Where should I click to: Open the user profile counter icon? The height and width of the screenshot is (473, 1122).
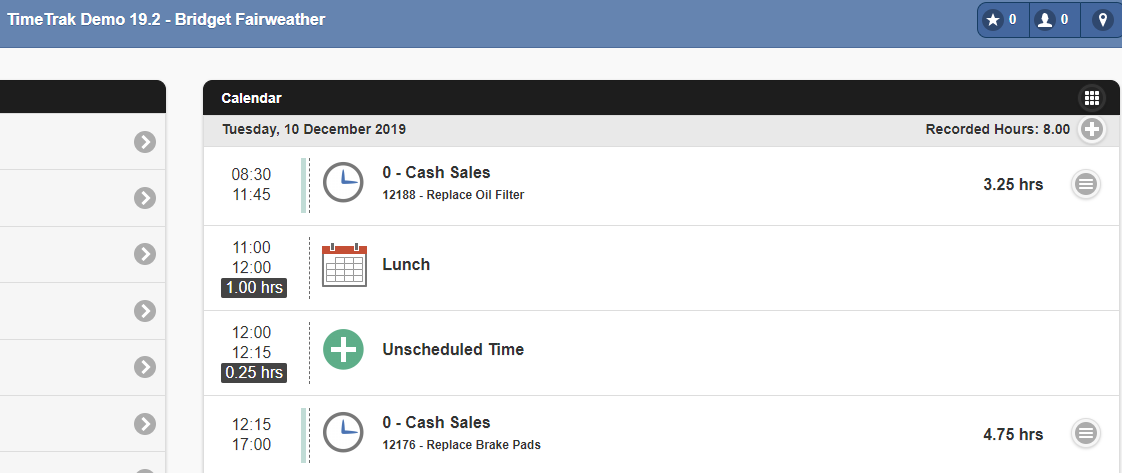(1055, 20)
